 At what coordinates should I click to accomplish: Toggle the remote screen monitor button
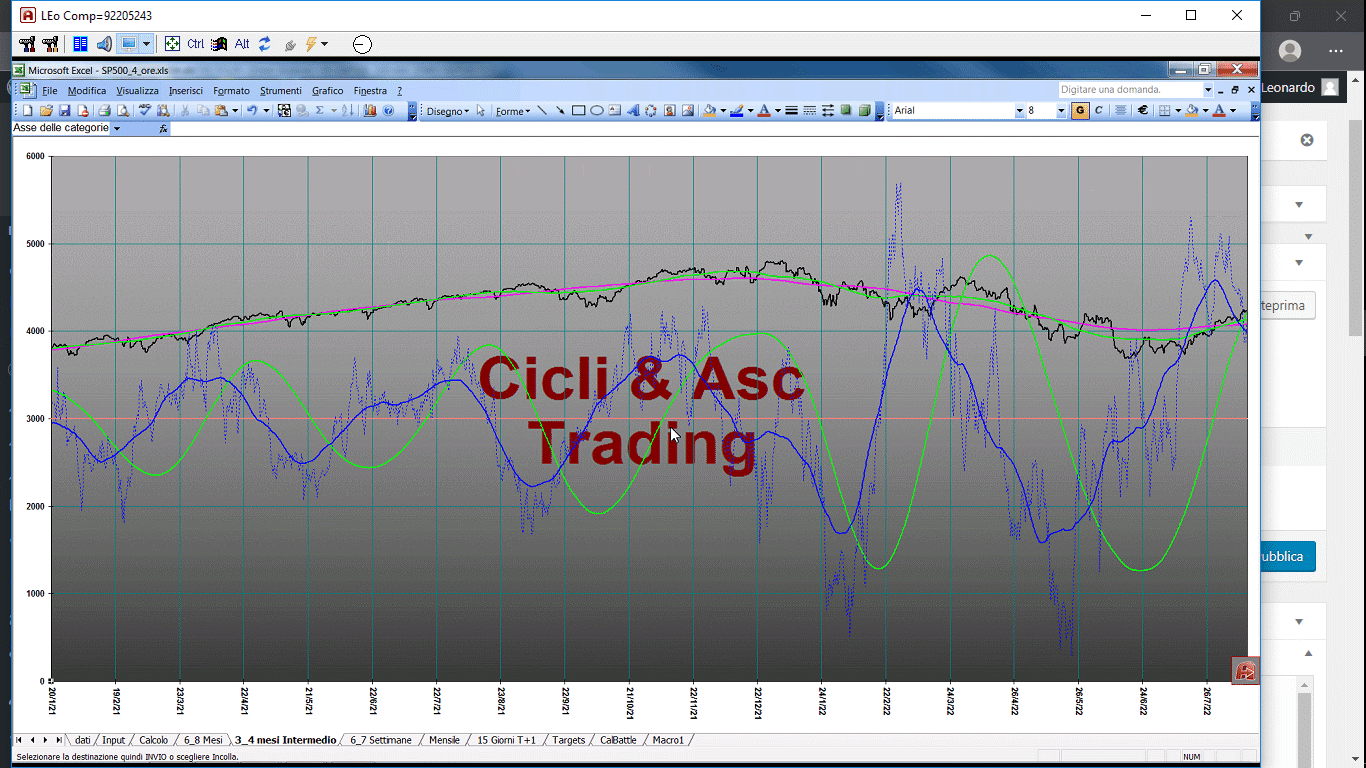(x=128, y=44)
